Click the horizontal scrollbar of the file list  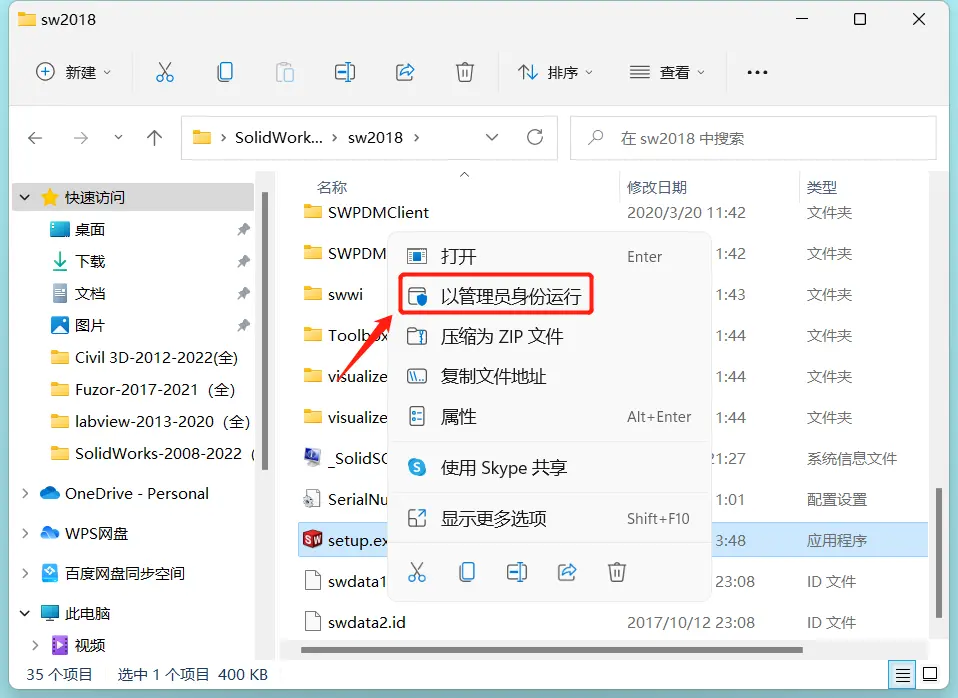pyautogui.click(x=552, y=650)
